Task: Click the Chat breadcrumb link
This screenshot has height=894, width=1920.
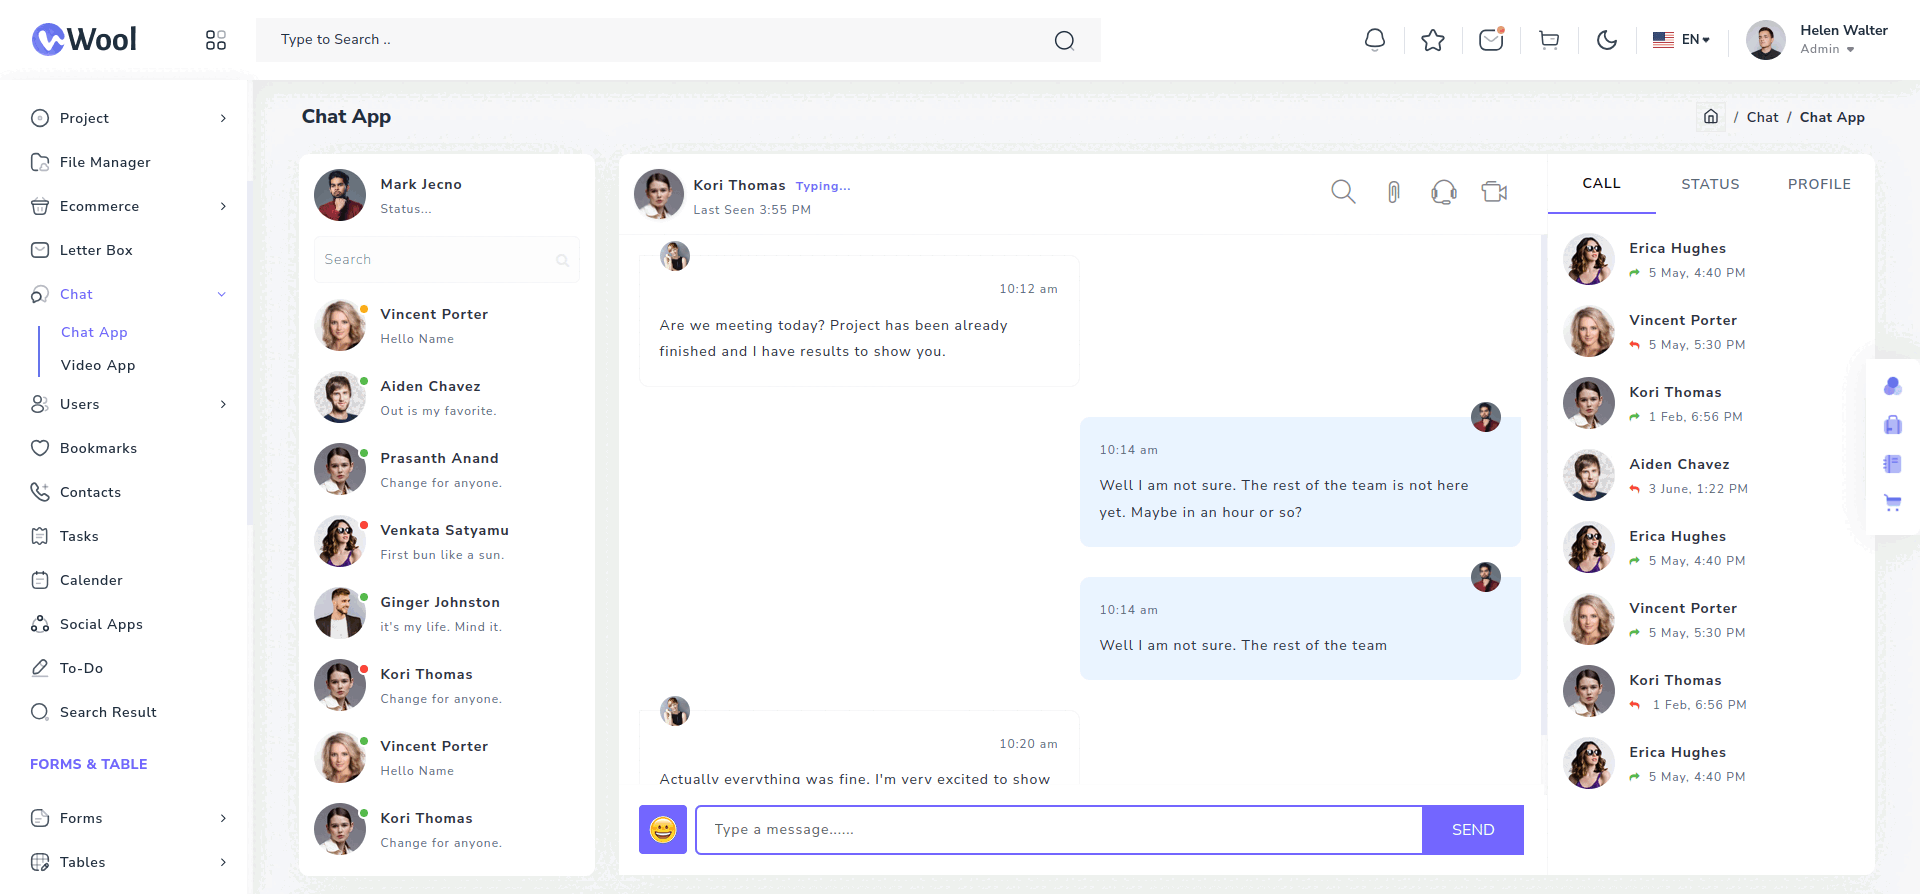Action: tap(1762, 117)
